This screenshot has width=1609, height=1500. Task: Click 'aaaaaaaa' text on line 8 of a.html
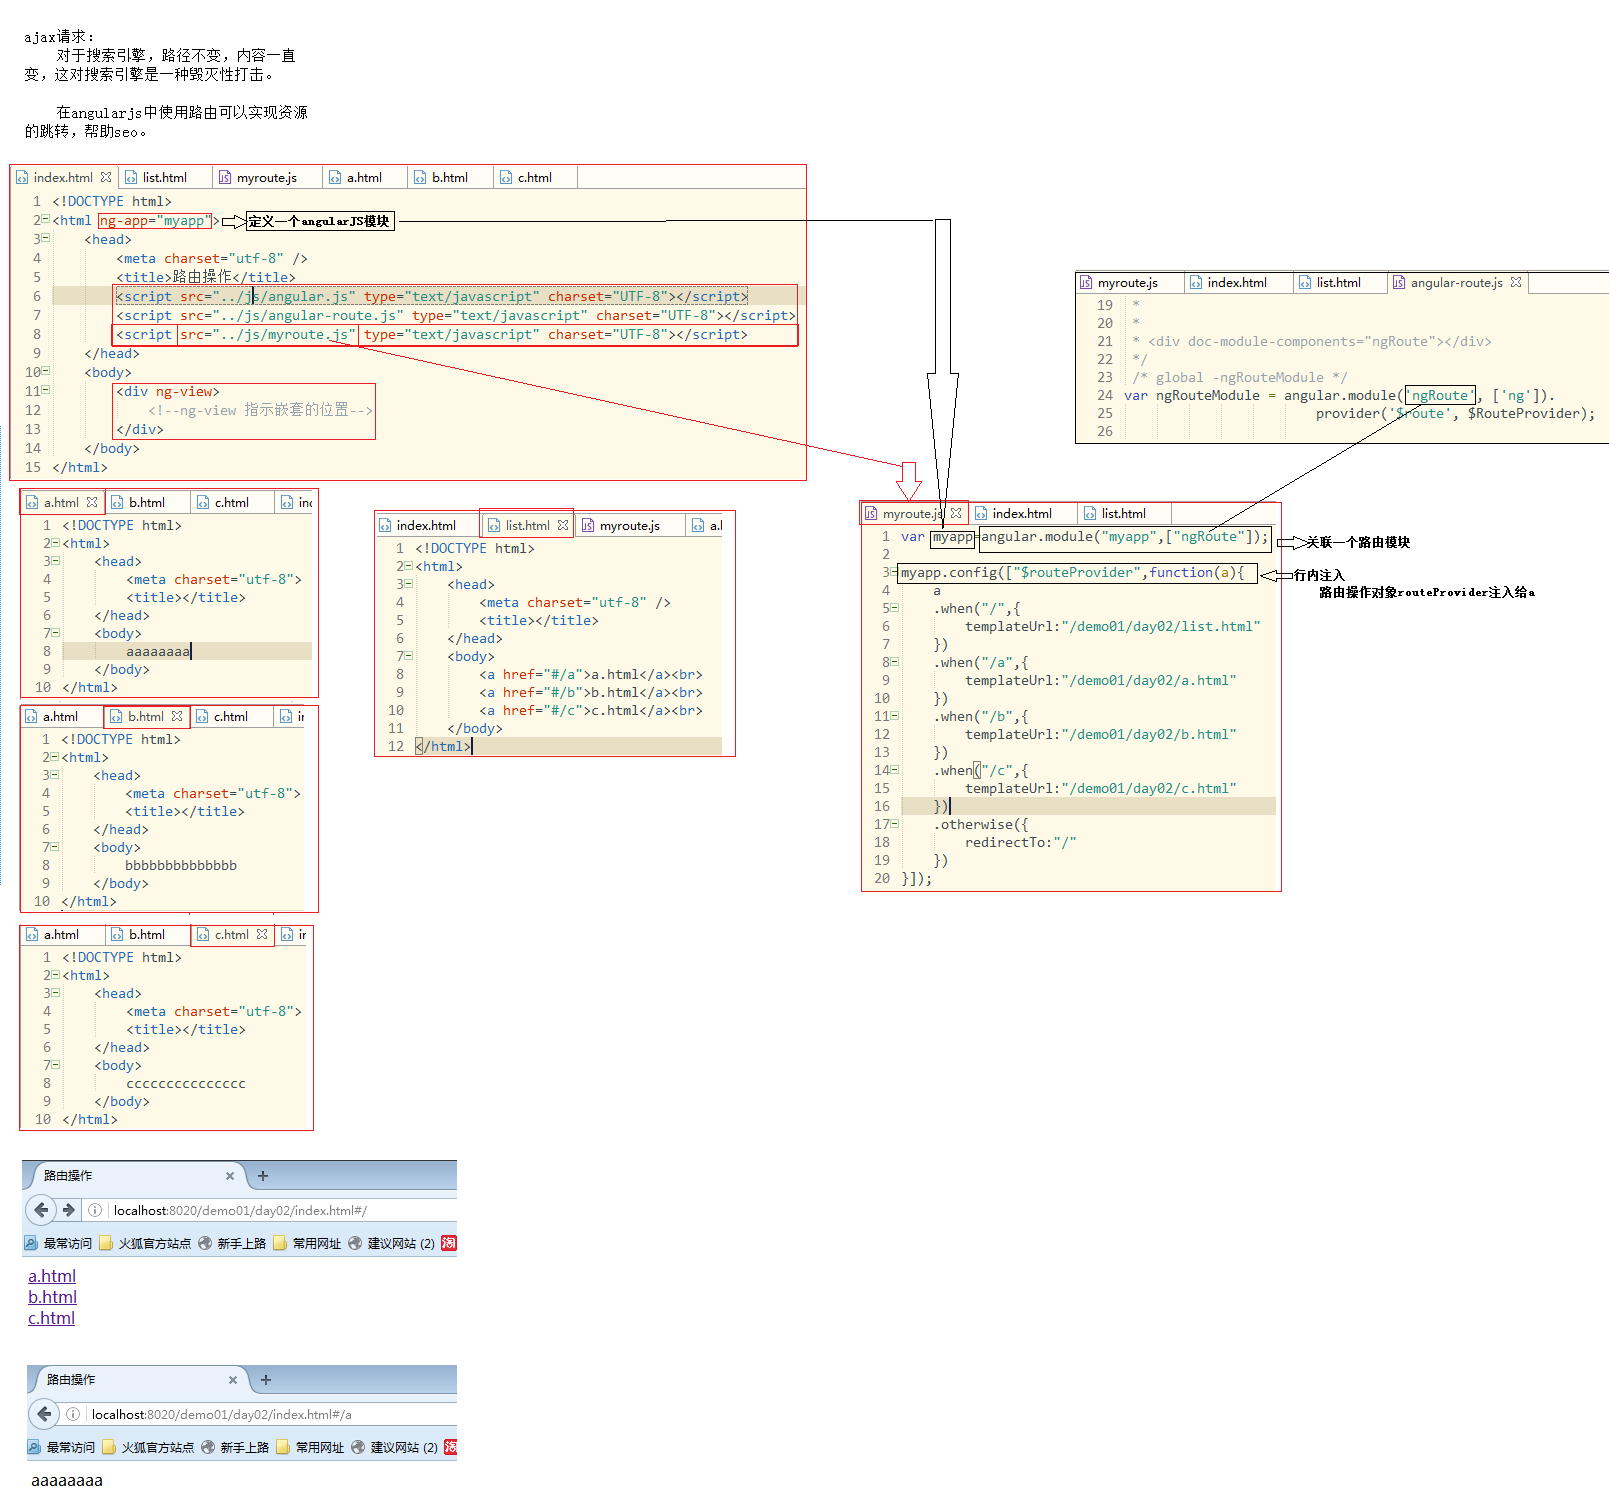point(158,651)
